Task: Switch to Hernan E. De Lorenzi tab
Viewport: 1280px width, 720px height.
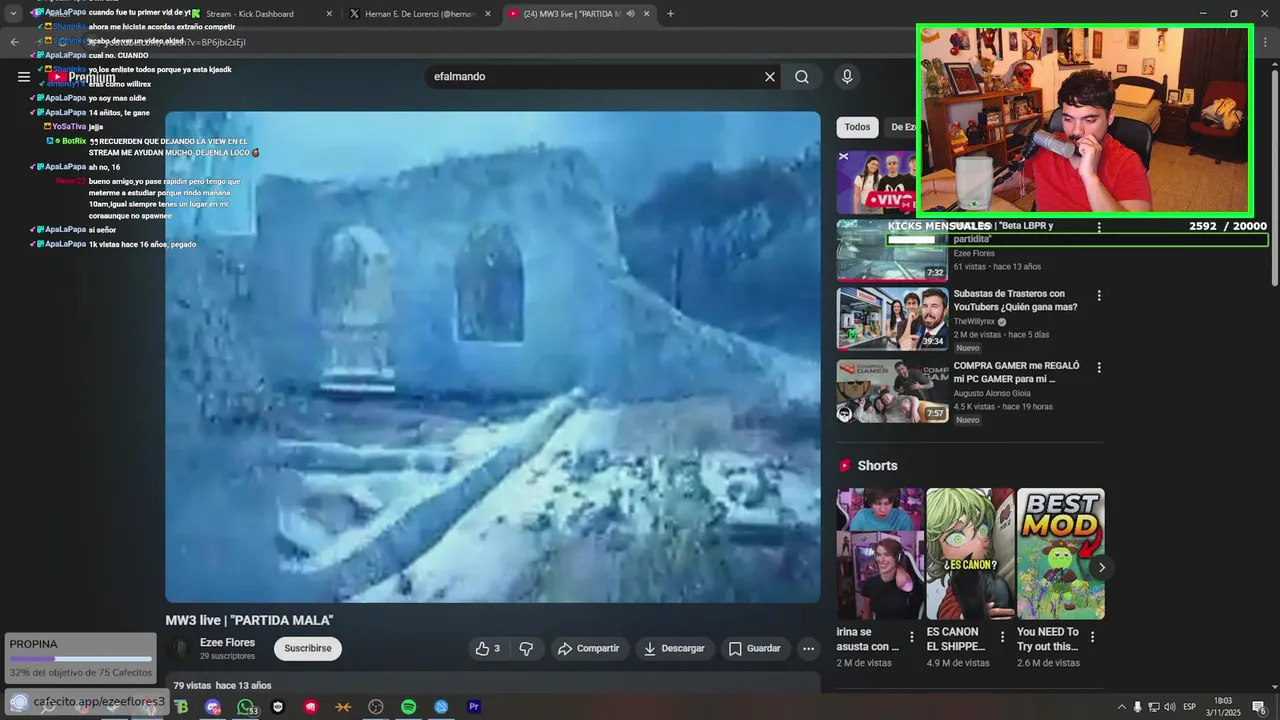Action: pyautogui.click(x=420, y=14)
